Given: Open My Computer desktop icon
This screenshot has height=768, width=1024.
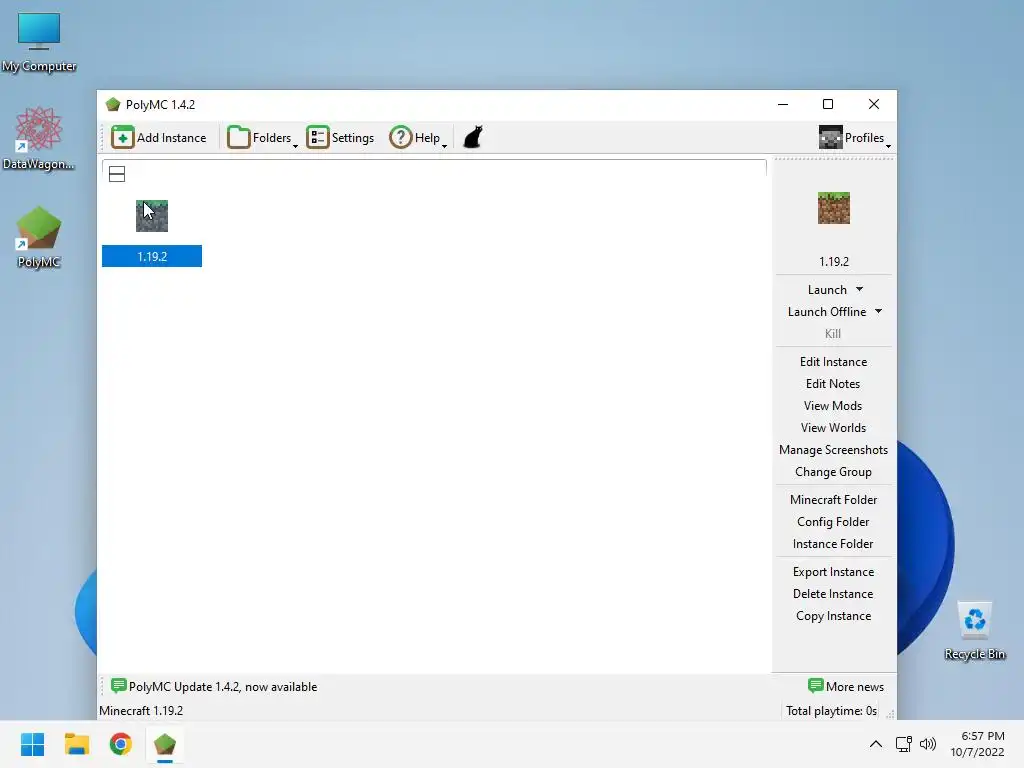Looking at the screenshot, I should (x=39, y=42).
